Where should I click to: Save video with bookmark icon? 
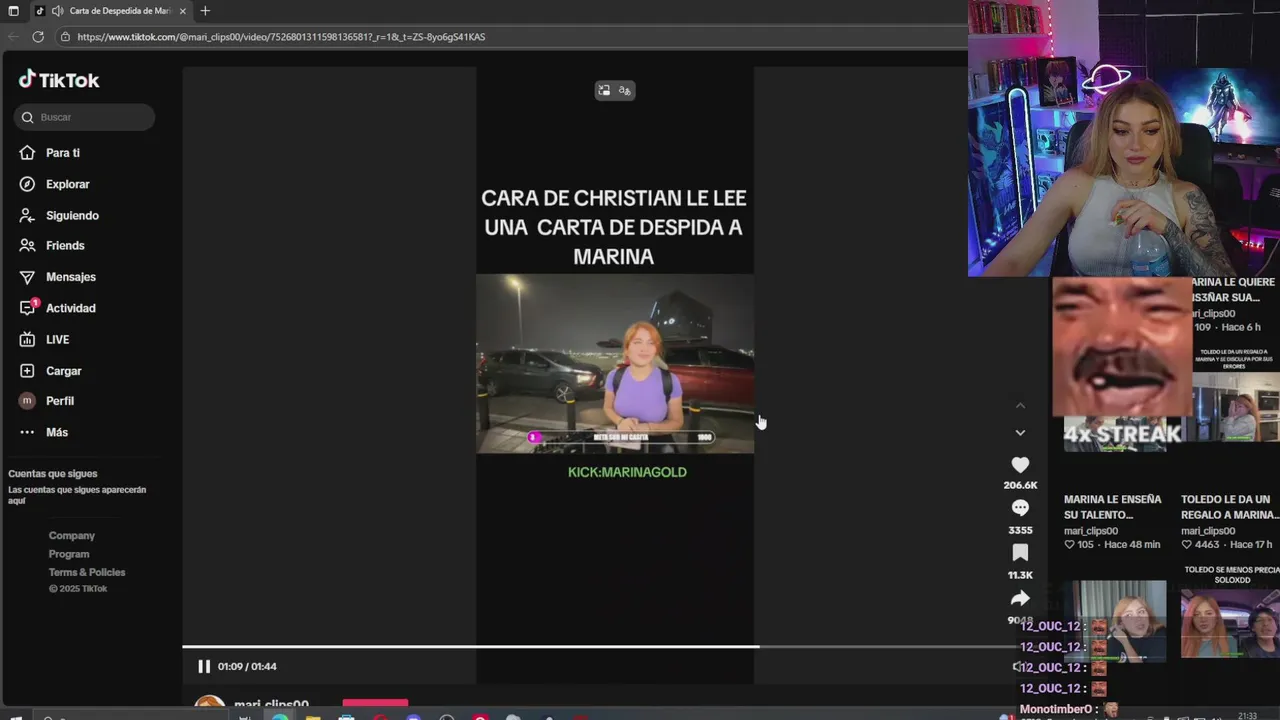(x=1020, y=553)
